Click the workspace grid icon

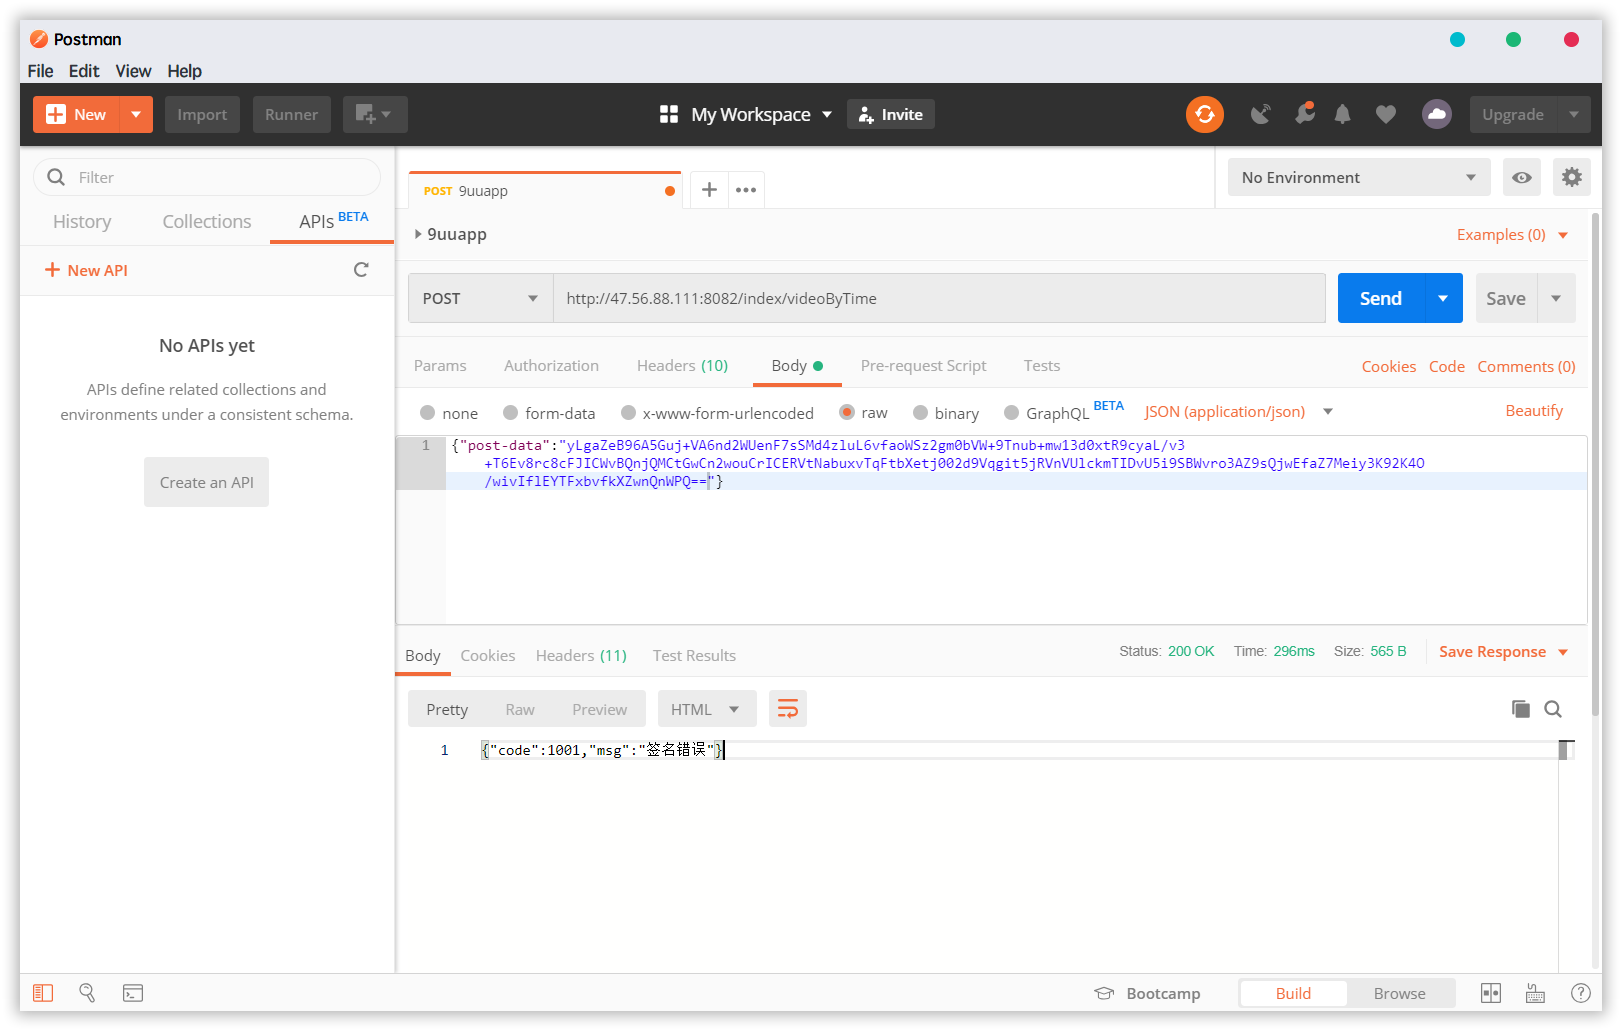(669, 114)
